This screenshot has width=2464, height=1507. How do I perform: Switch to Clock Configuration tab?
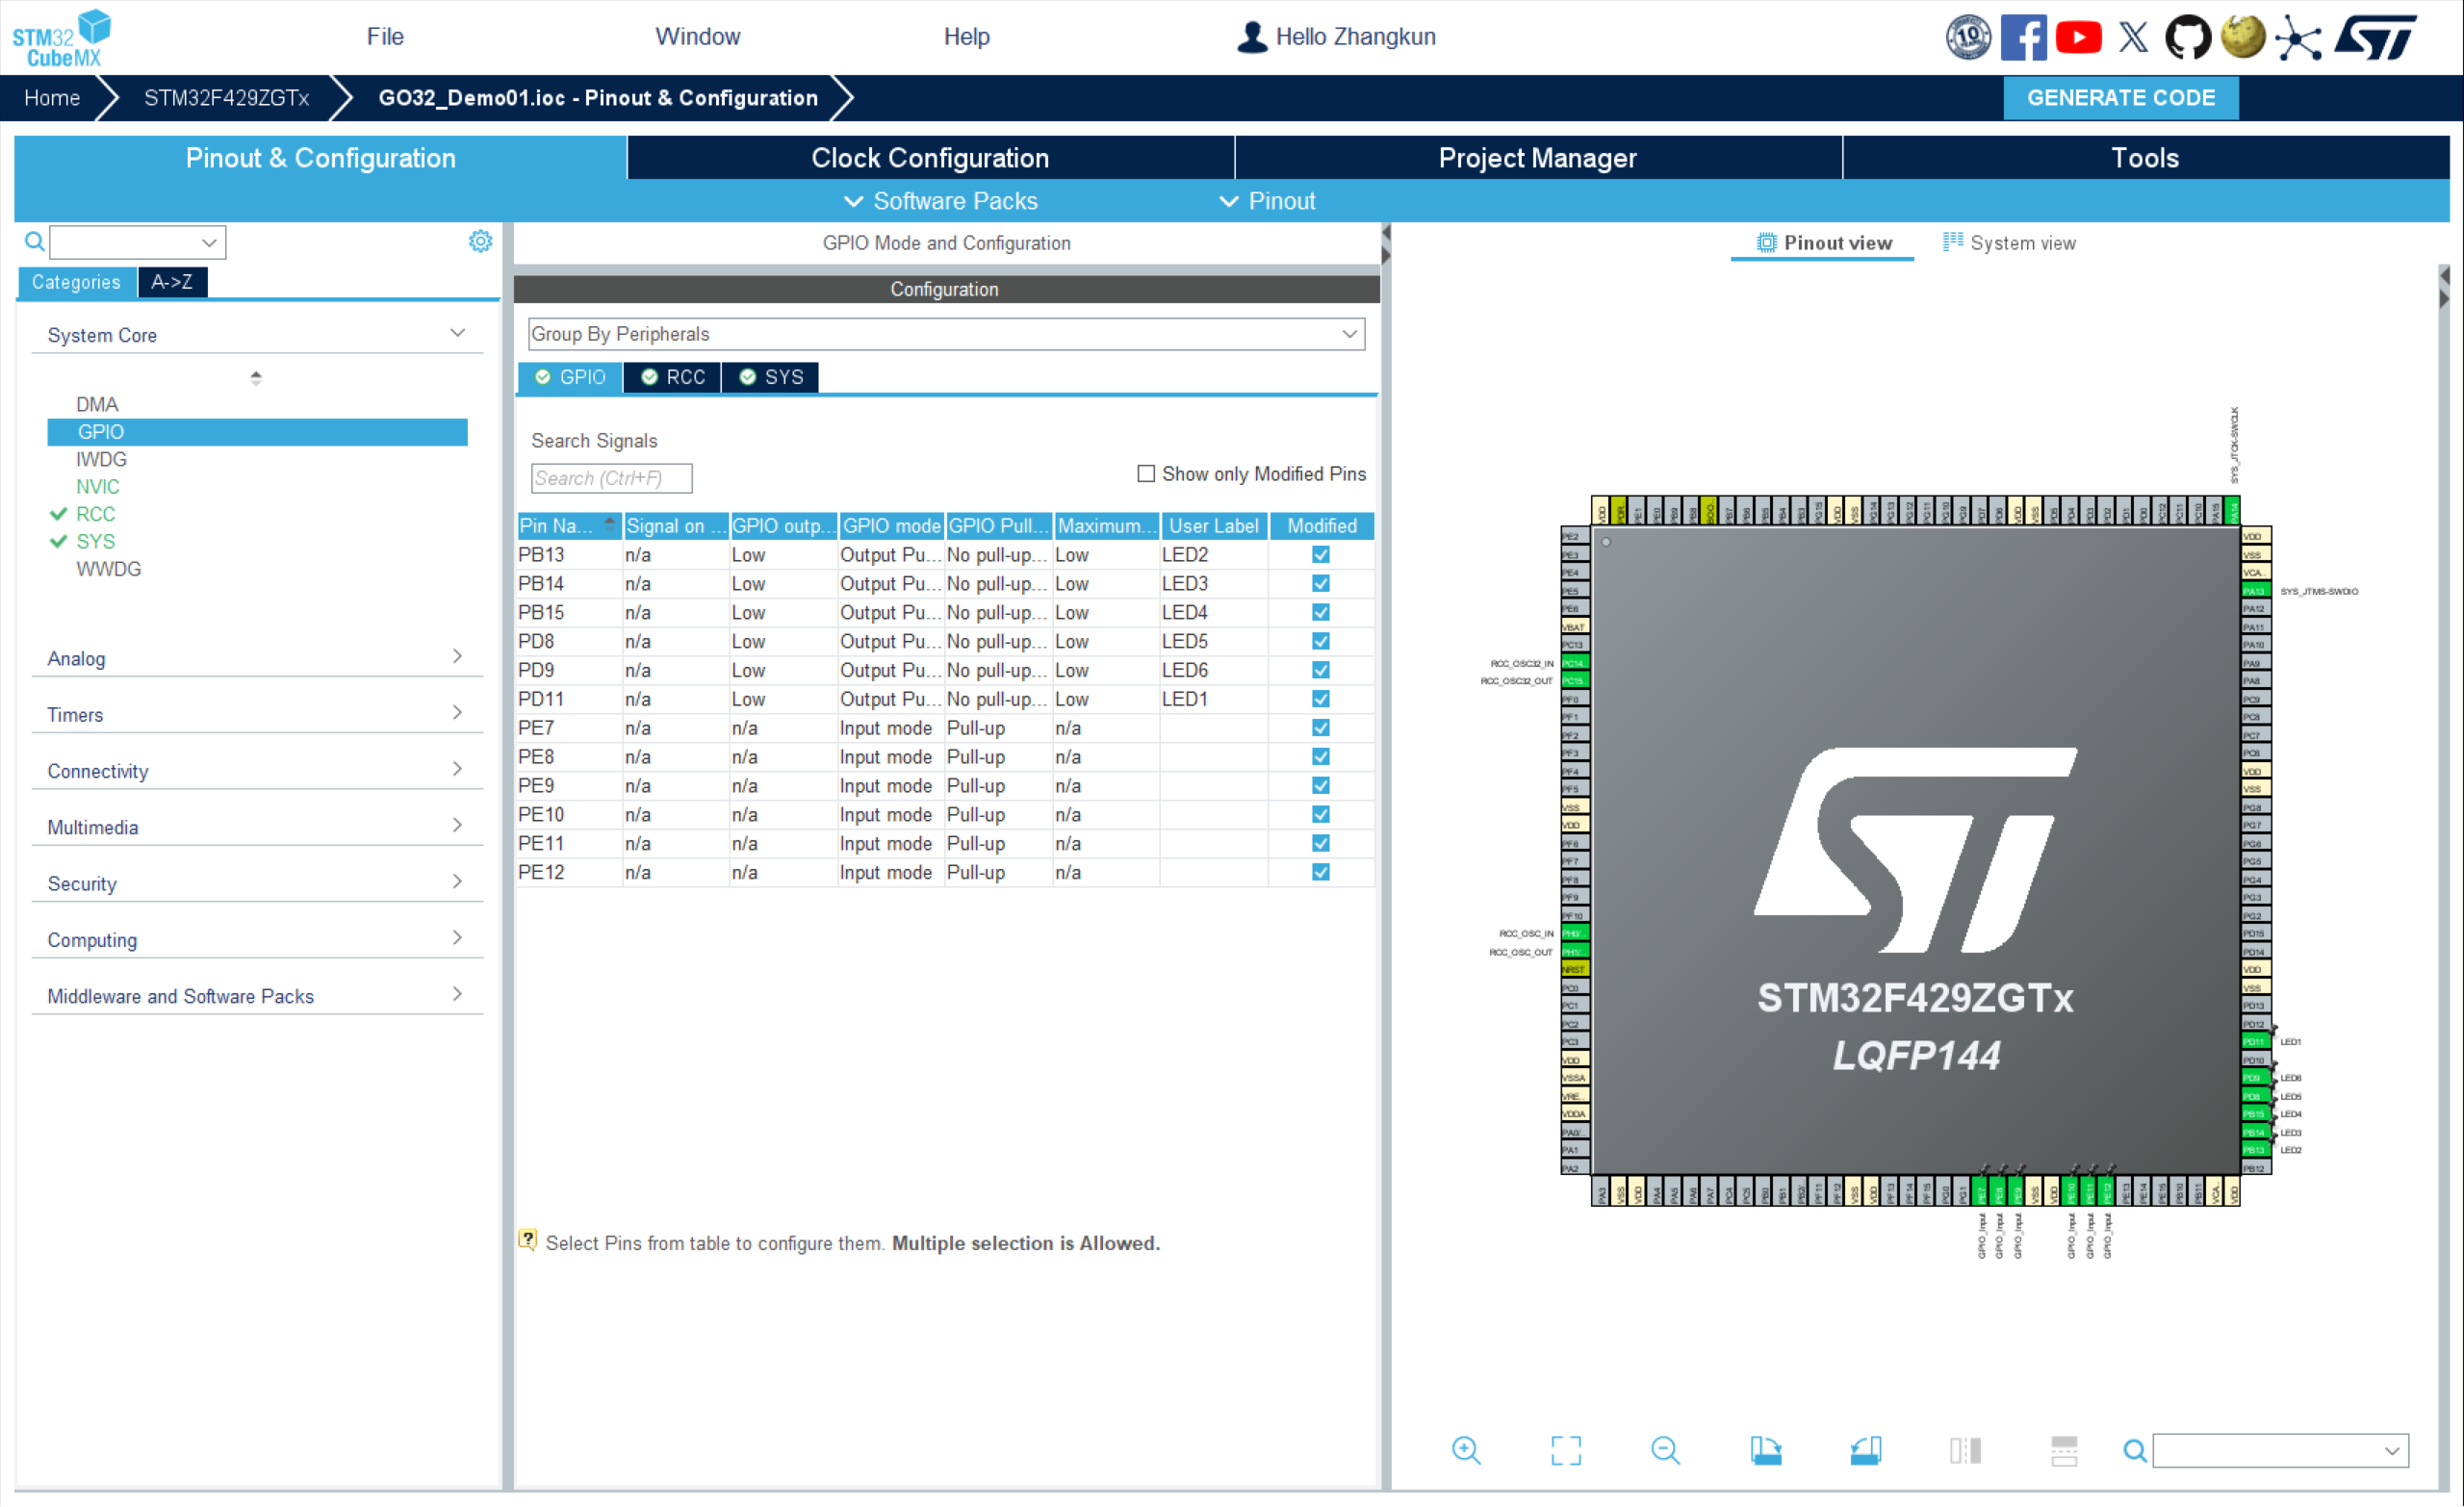coord(929,158)
